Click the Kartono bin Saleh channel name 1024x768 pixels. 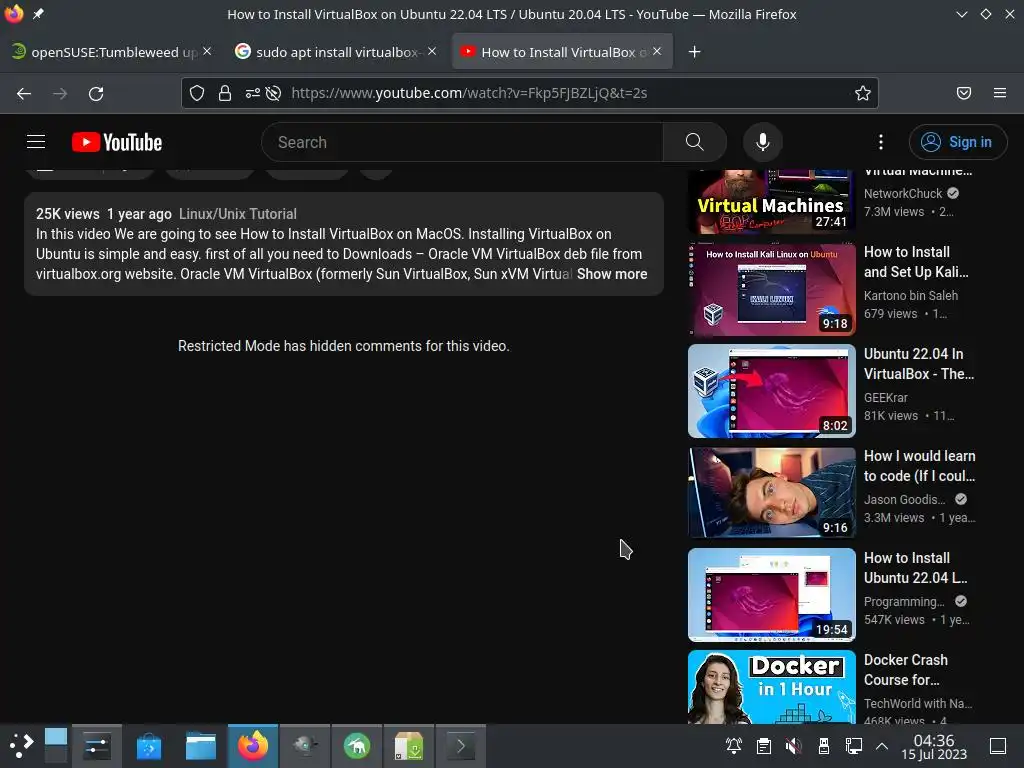coord(910,295)
